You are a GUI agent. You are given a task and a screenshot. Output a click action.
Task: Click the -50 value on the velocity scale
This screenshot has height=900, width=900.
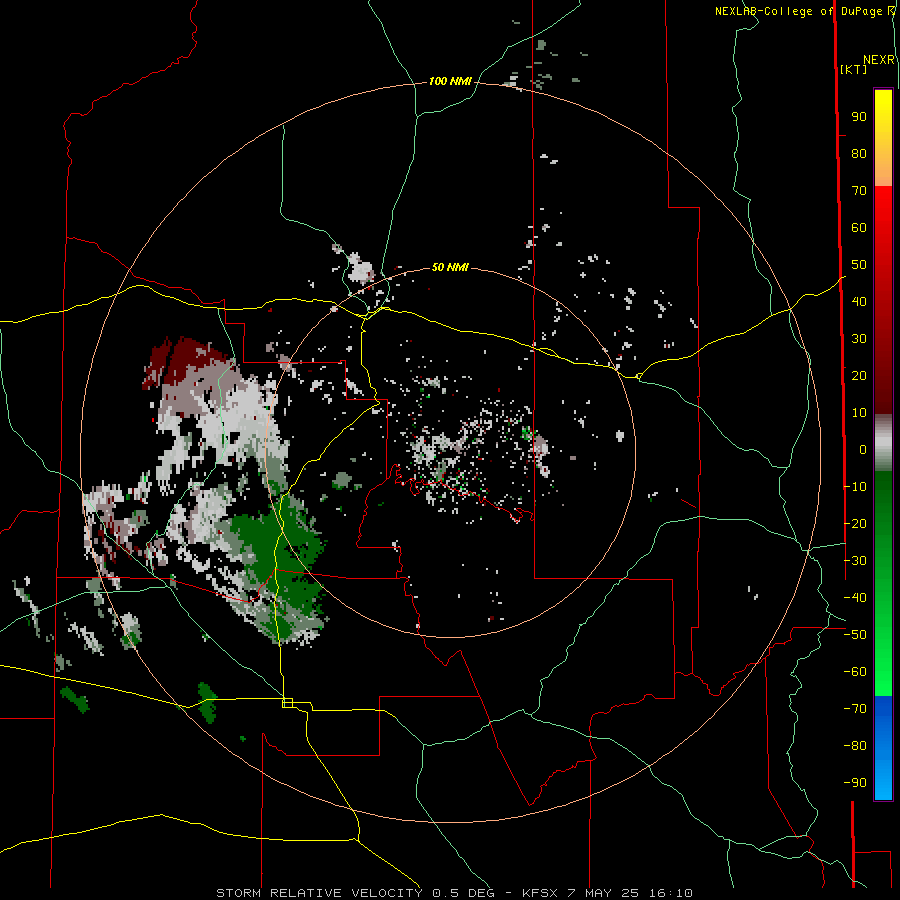(x=855, y=635)
